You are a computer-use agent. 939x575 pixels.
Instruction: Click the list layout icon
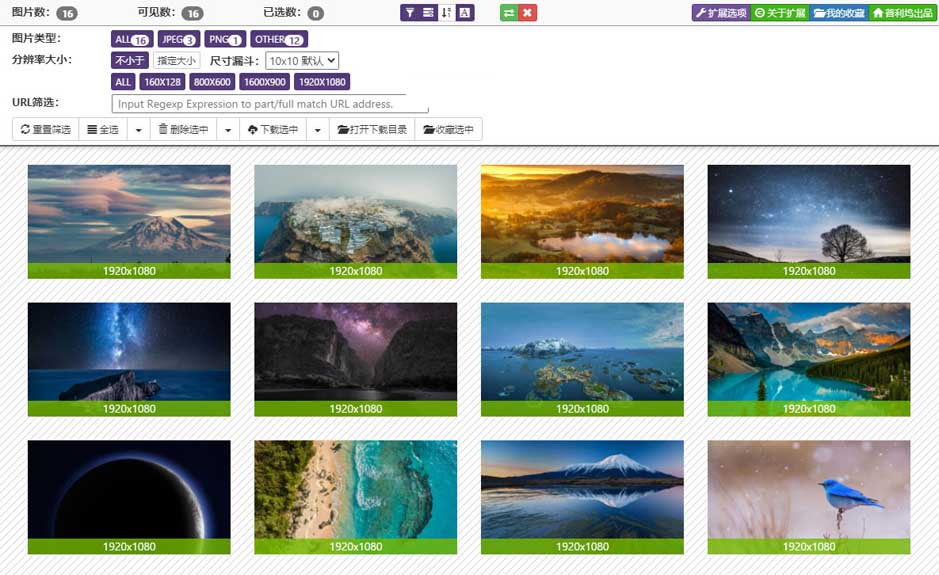(428, 13)
